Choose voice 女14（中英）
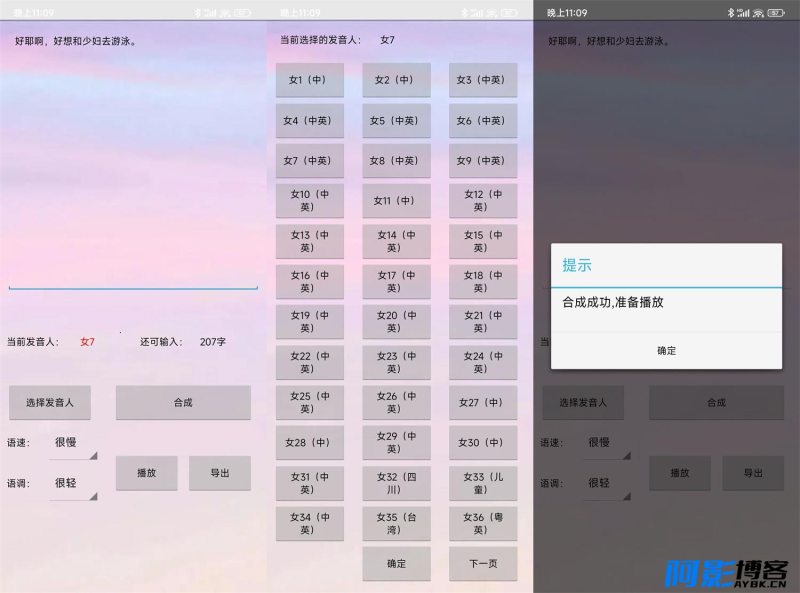The image size is (800, 593). tap(396, 241)
